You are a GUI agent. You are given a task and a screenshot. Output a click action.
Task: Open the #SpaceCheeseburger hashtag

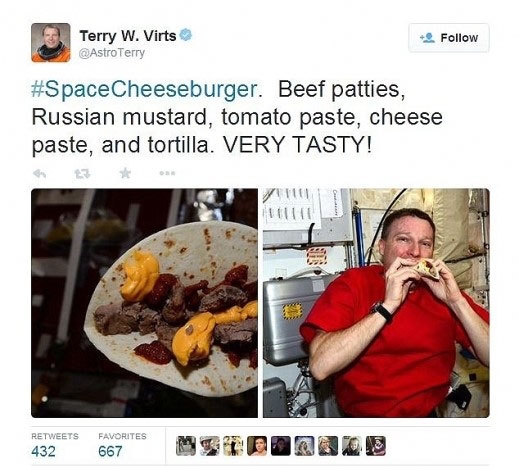pyautogui.click(x=144, y=89)
